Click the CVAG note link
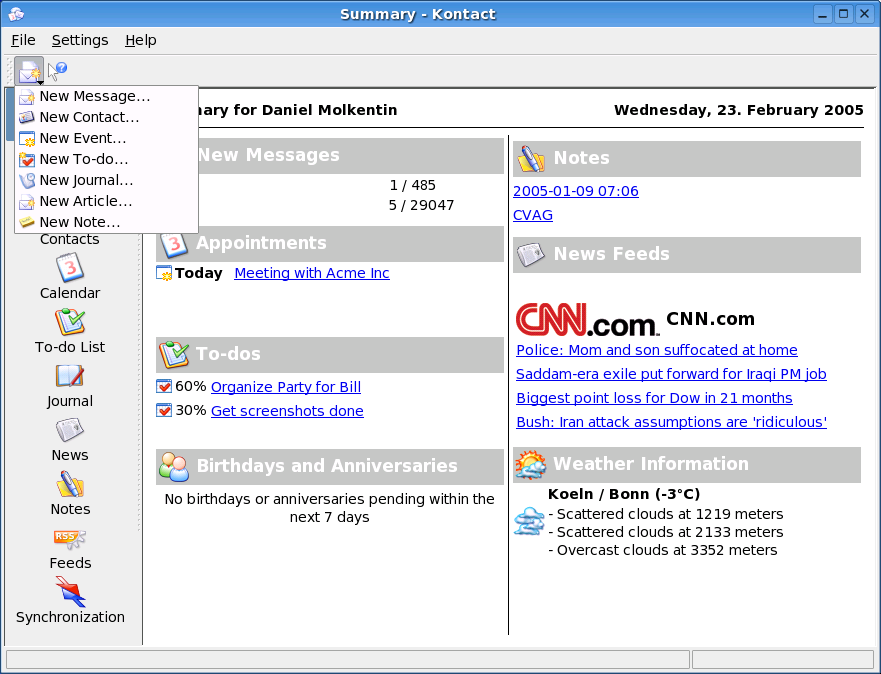881x674 pixels. coord(532,215)
